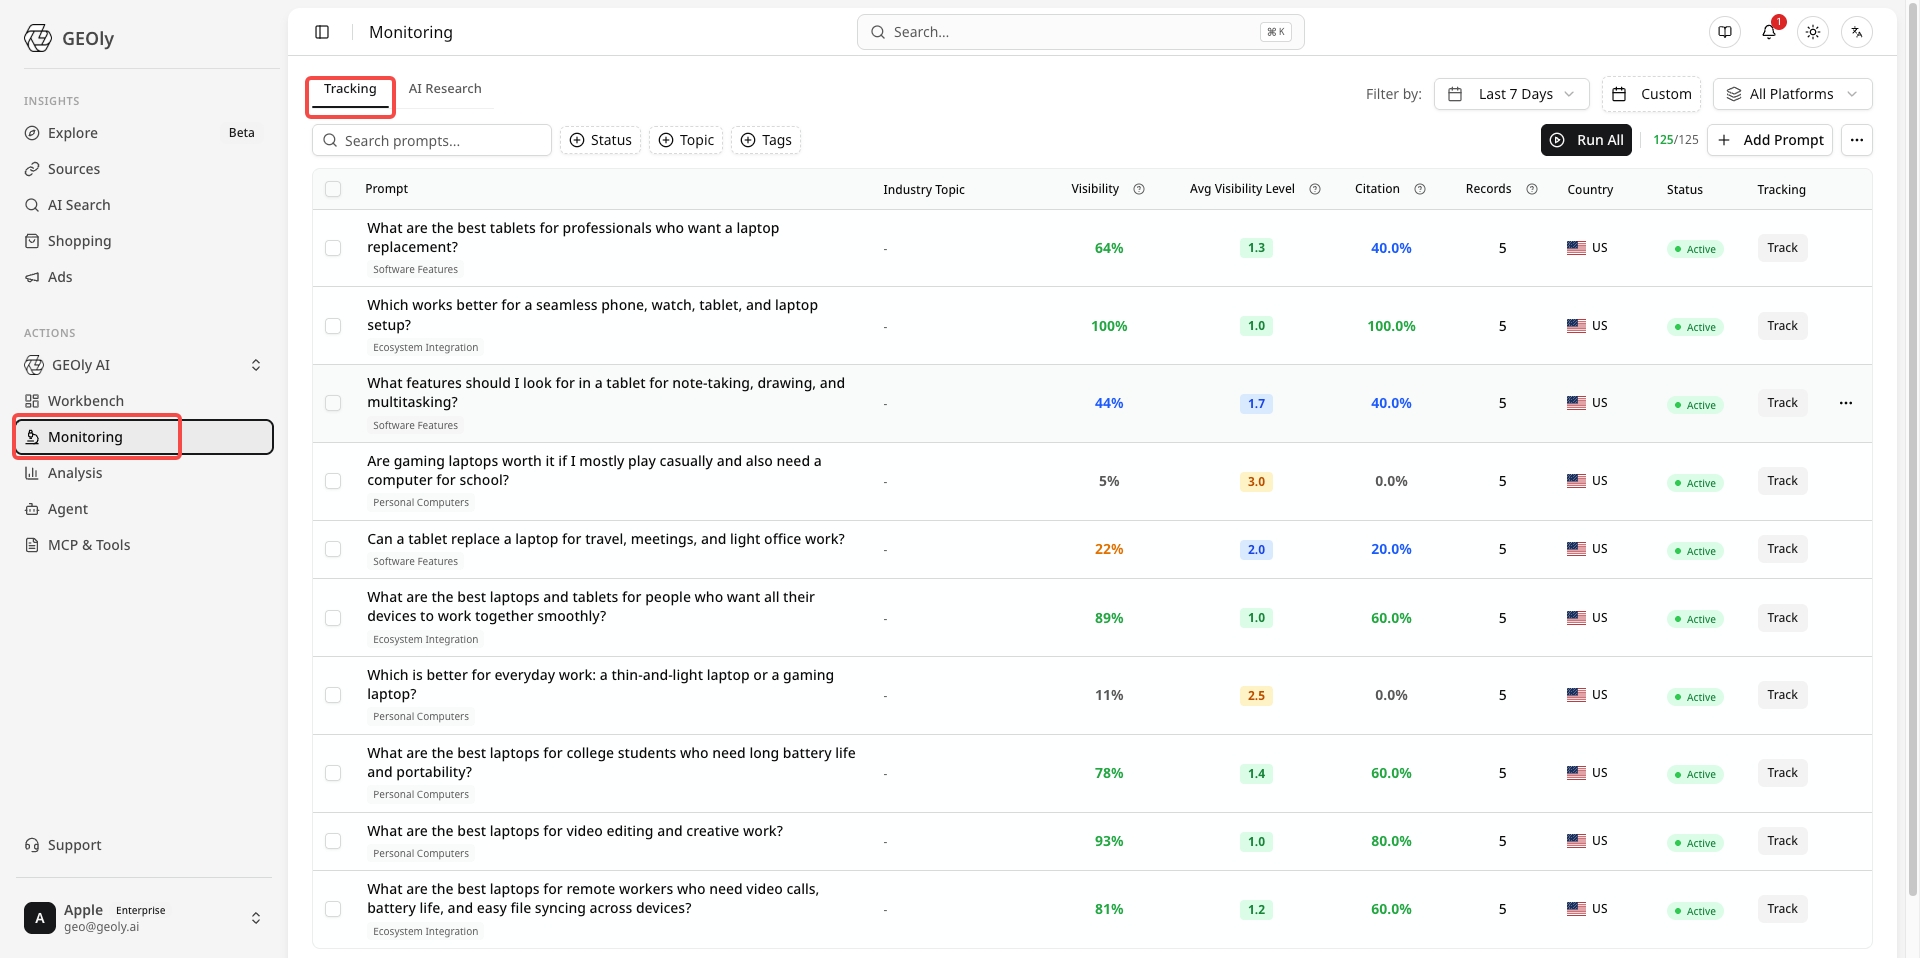
Task: Open the language translation icon
Action: 1856,32
